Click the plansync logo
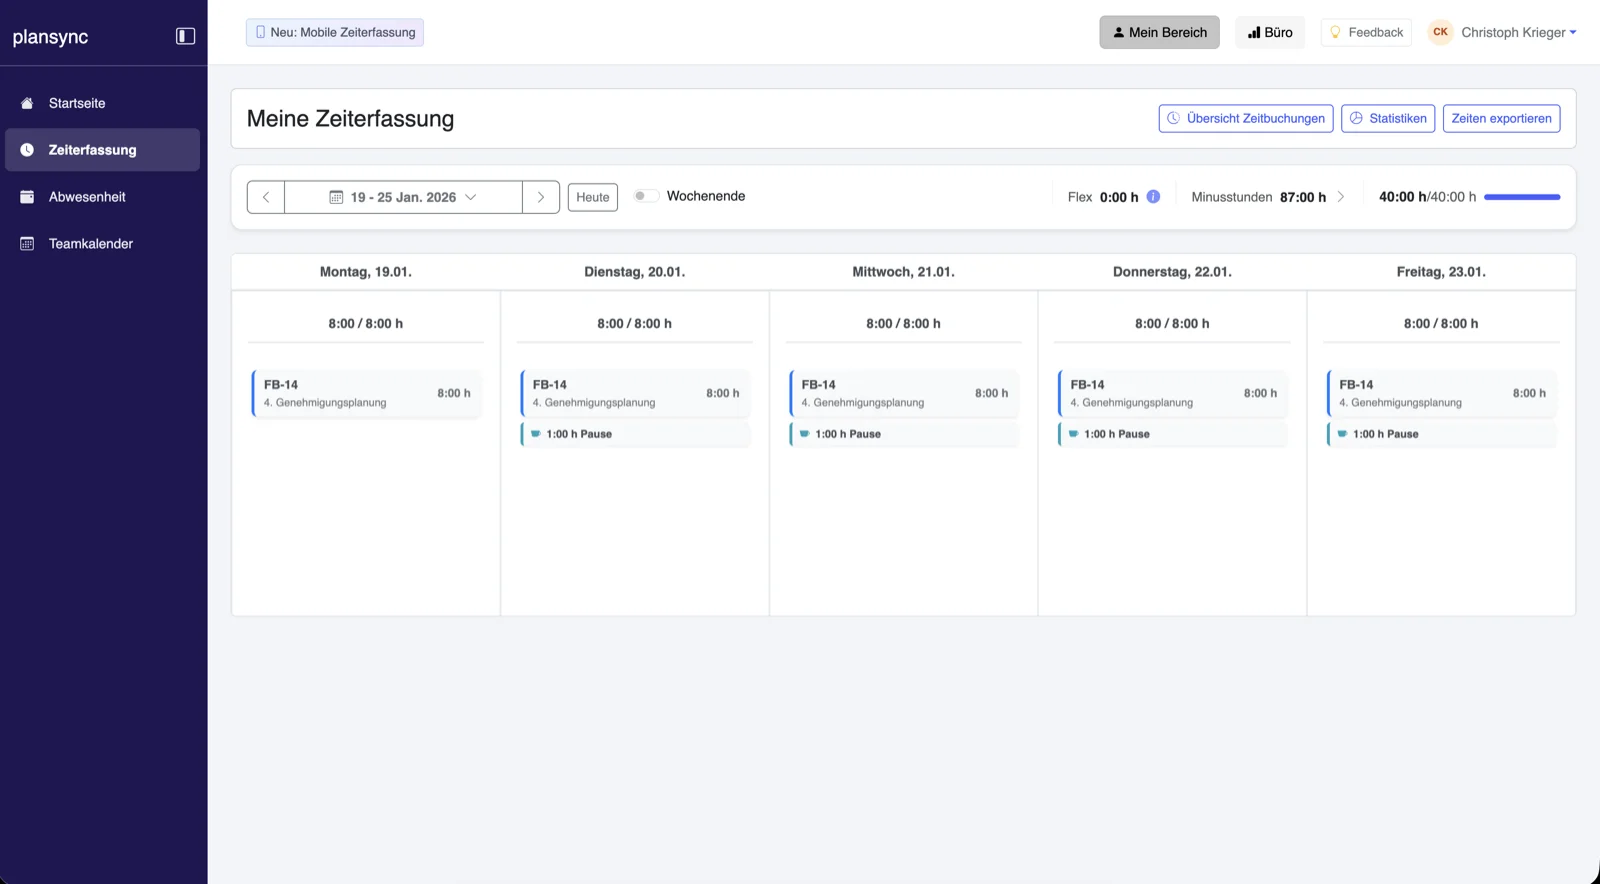The width and height of the screenshot is (1600, 884). 51,37
